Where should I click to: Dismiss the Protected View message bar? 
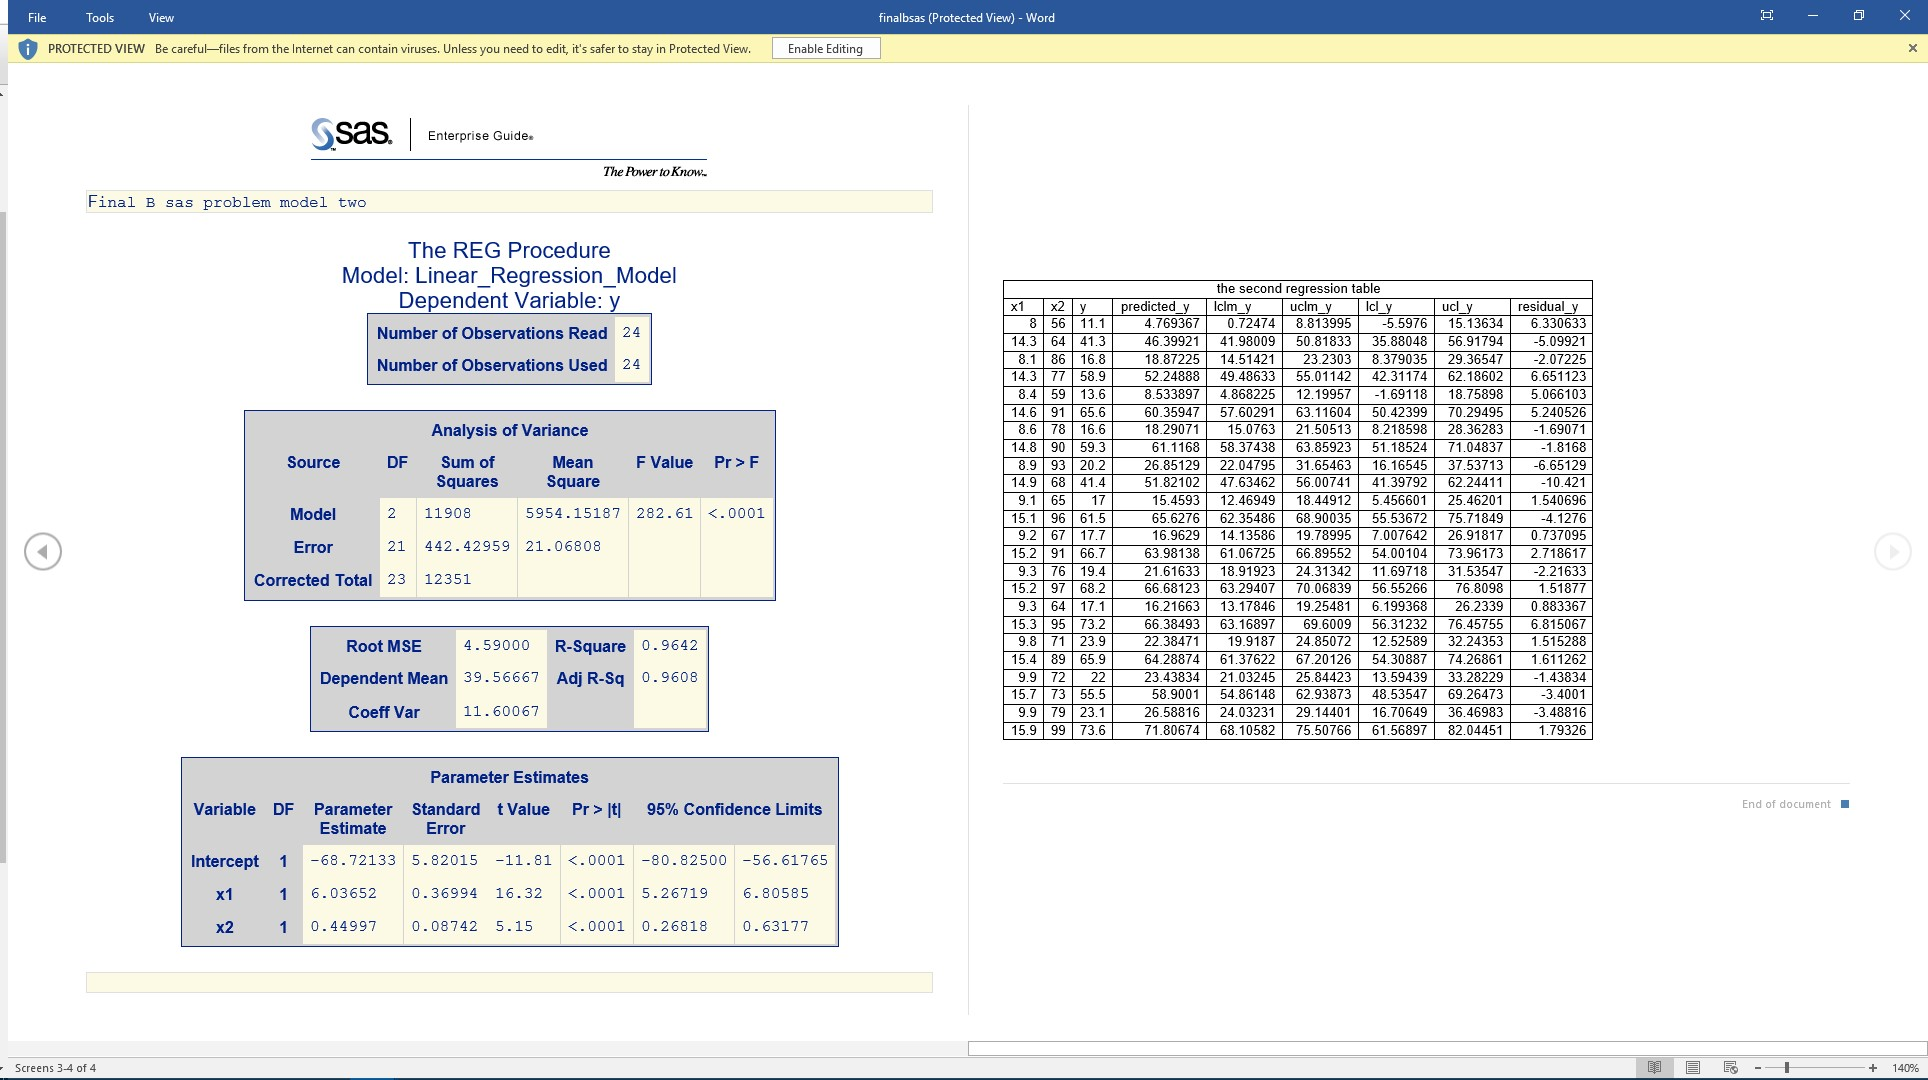tap(1911, 48)
